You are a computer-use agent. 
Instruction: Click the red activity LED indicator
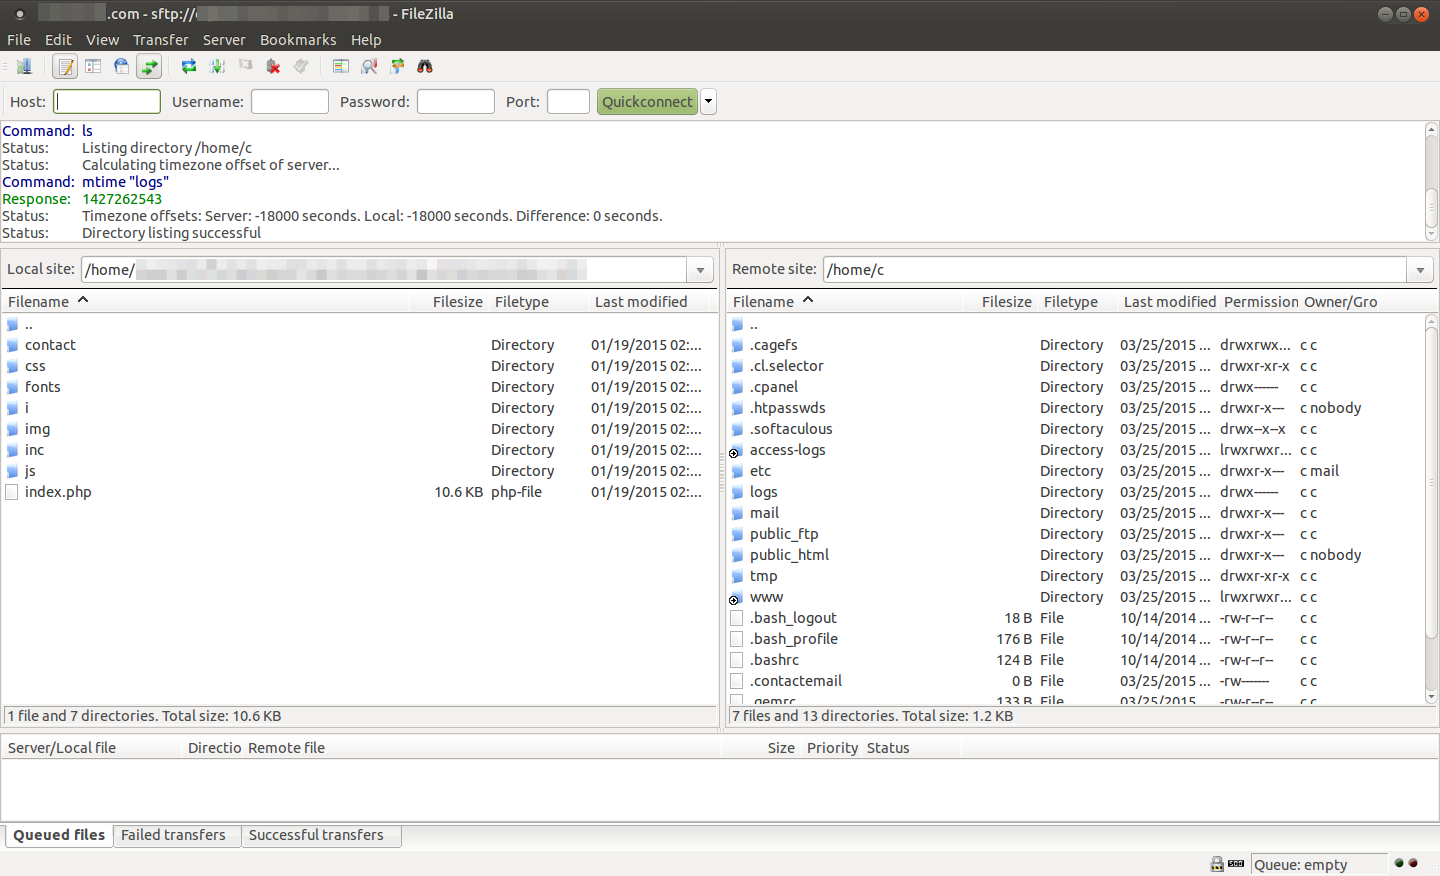[x=1413, y=863]
